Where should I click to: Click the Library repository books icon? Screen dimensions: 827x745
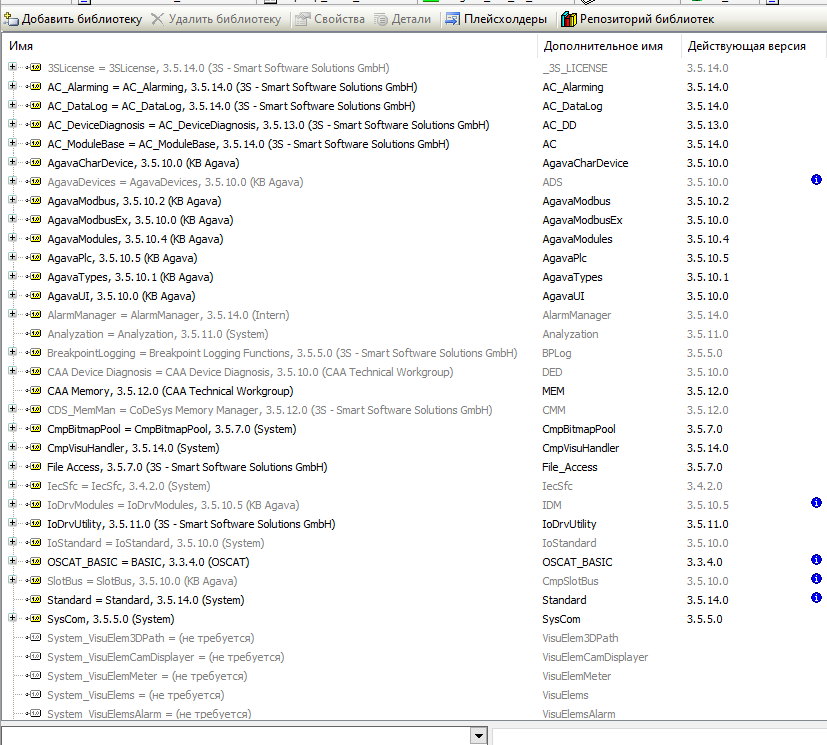(569, 20)
